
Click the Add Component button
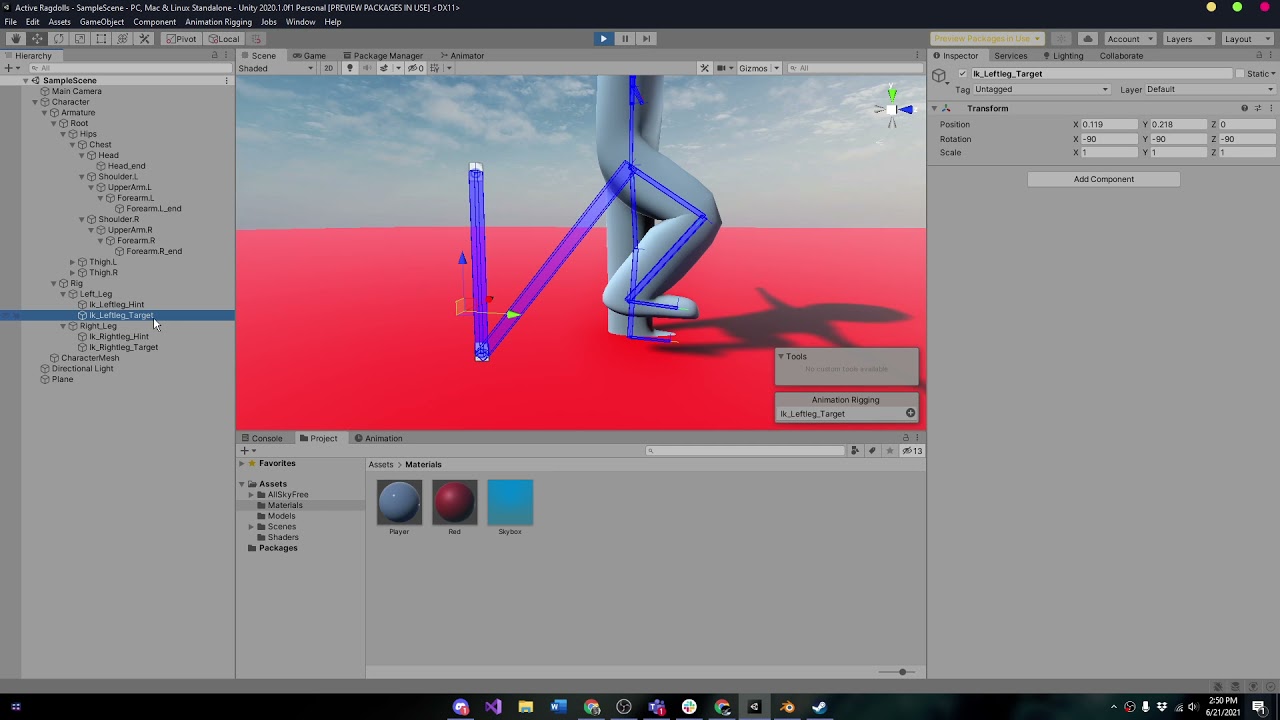[1103, 179]
